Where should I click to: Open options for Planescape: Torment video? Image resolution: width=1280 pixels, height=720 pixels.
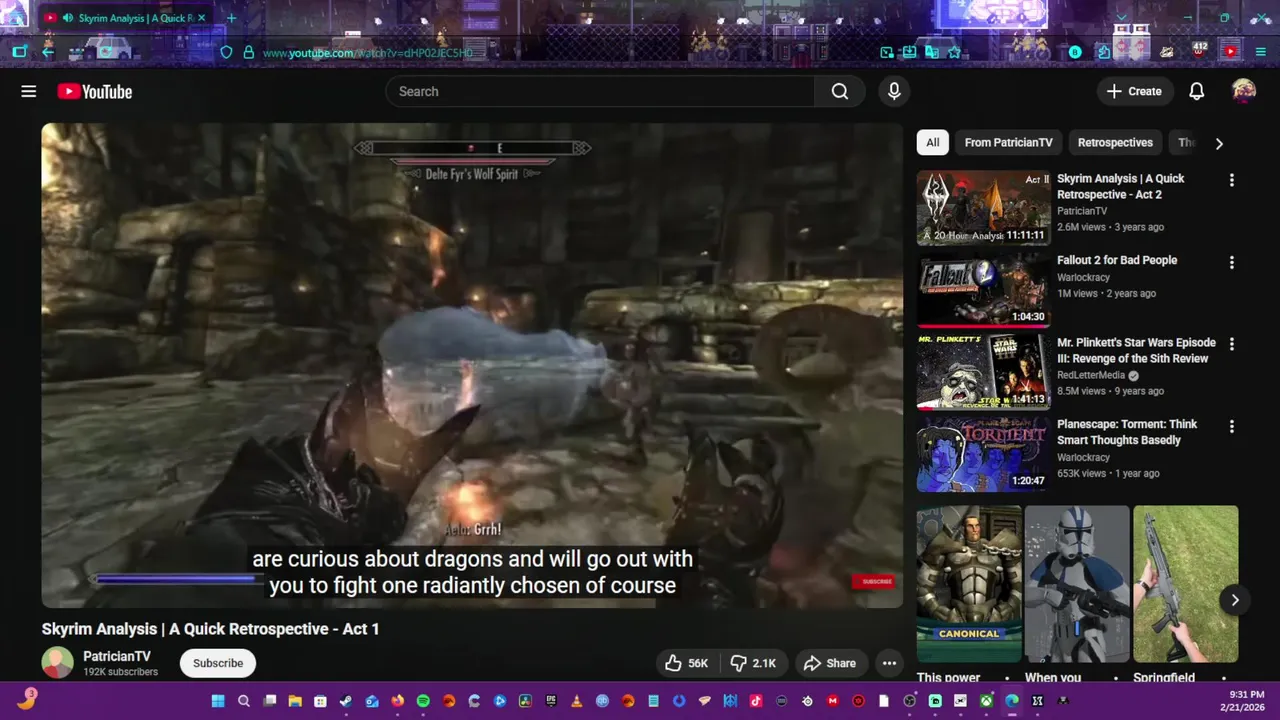tap(1231, 426)
